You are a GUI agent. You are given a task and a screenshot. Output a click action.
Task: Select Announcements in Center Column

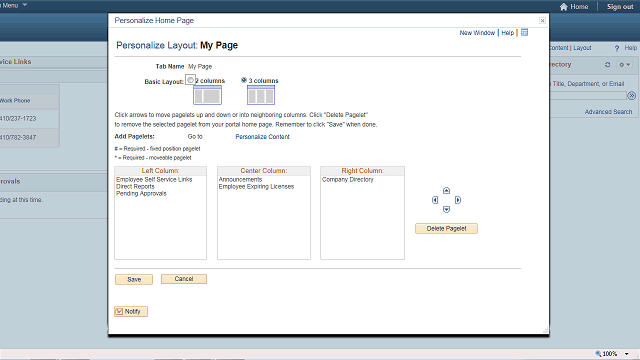pyautogui.click(x=240, y=180)
